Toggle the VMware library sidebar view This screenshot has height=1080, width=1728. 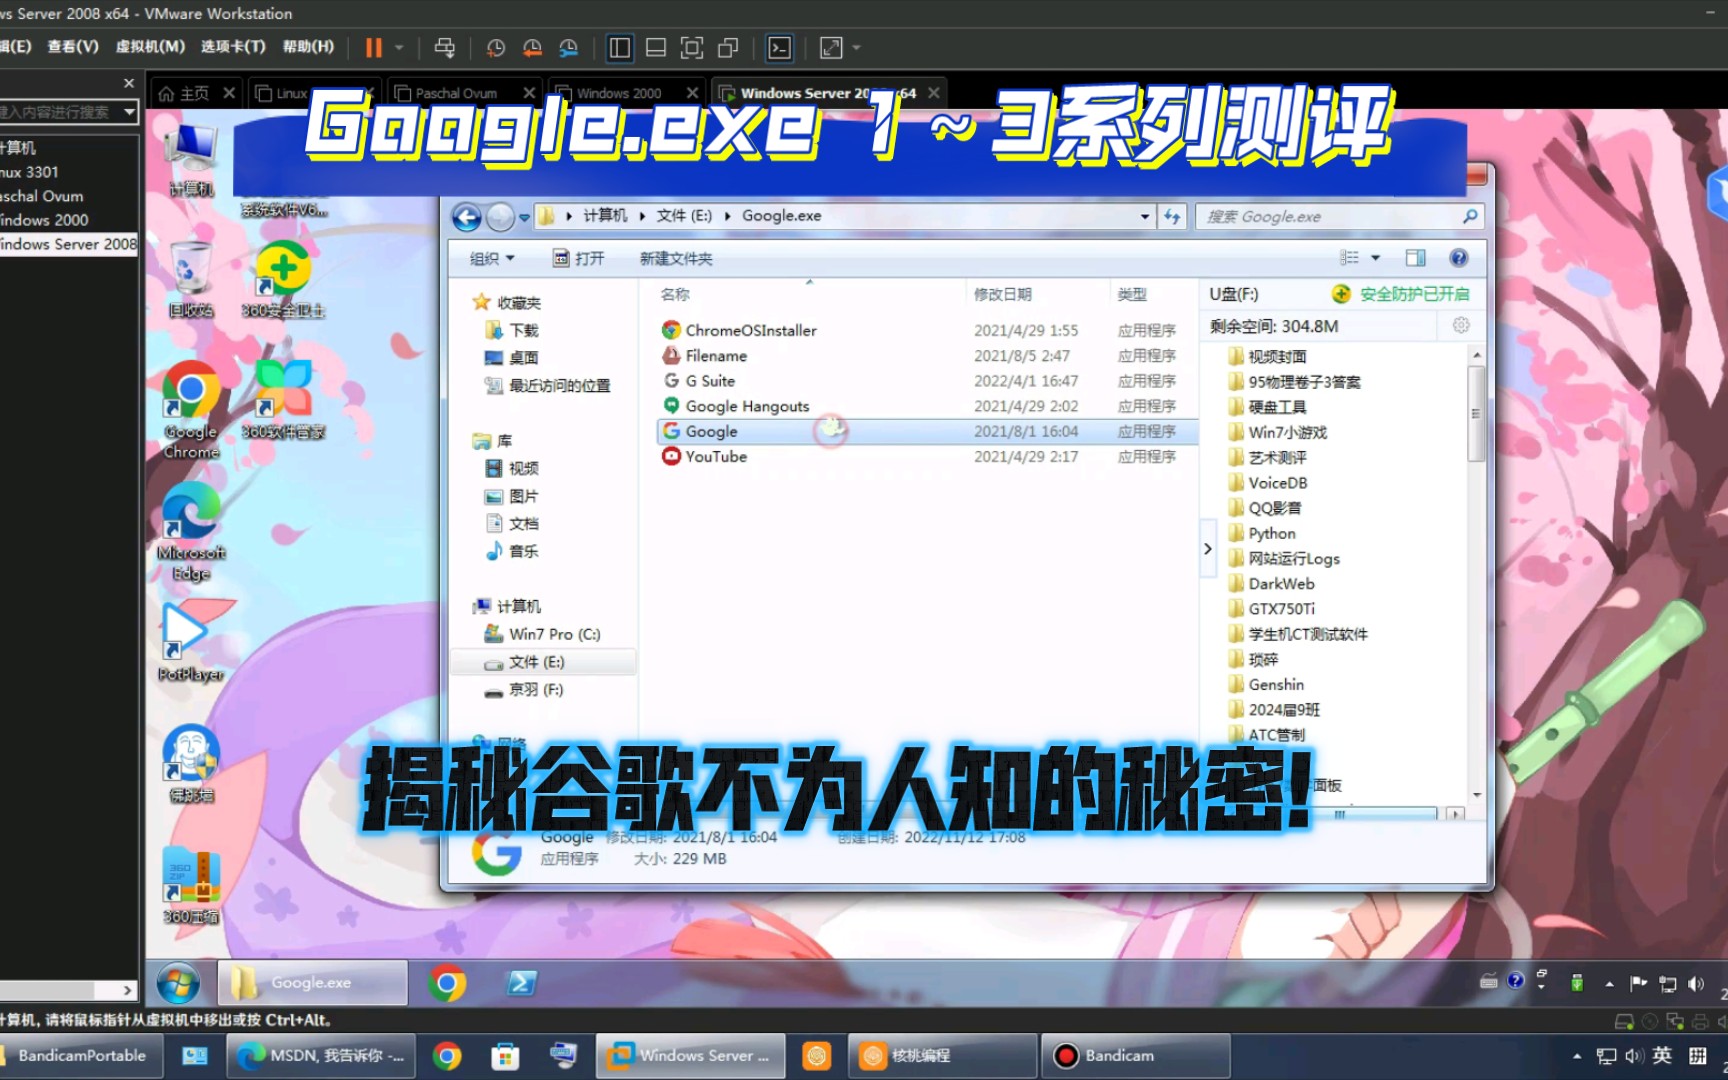(619, 47)
